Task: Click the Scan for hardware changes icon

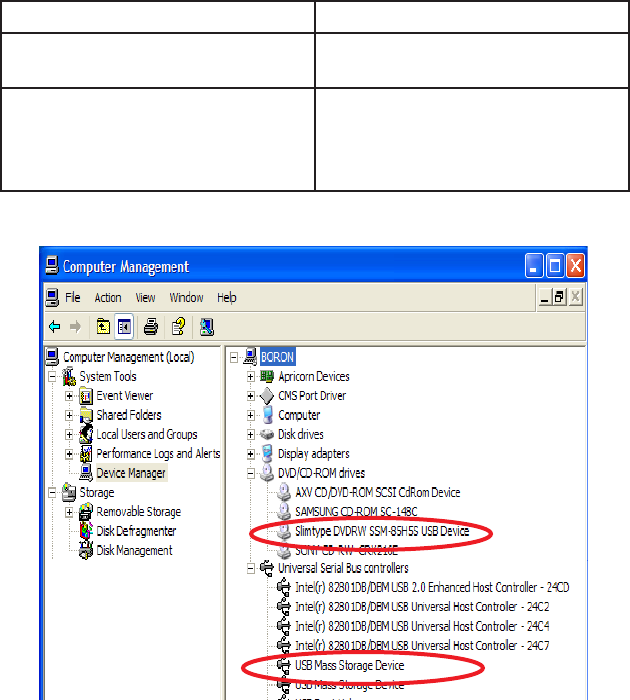Action: click(x=207, y=327)
